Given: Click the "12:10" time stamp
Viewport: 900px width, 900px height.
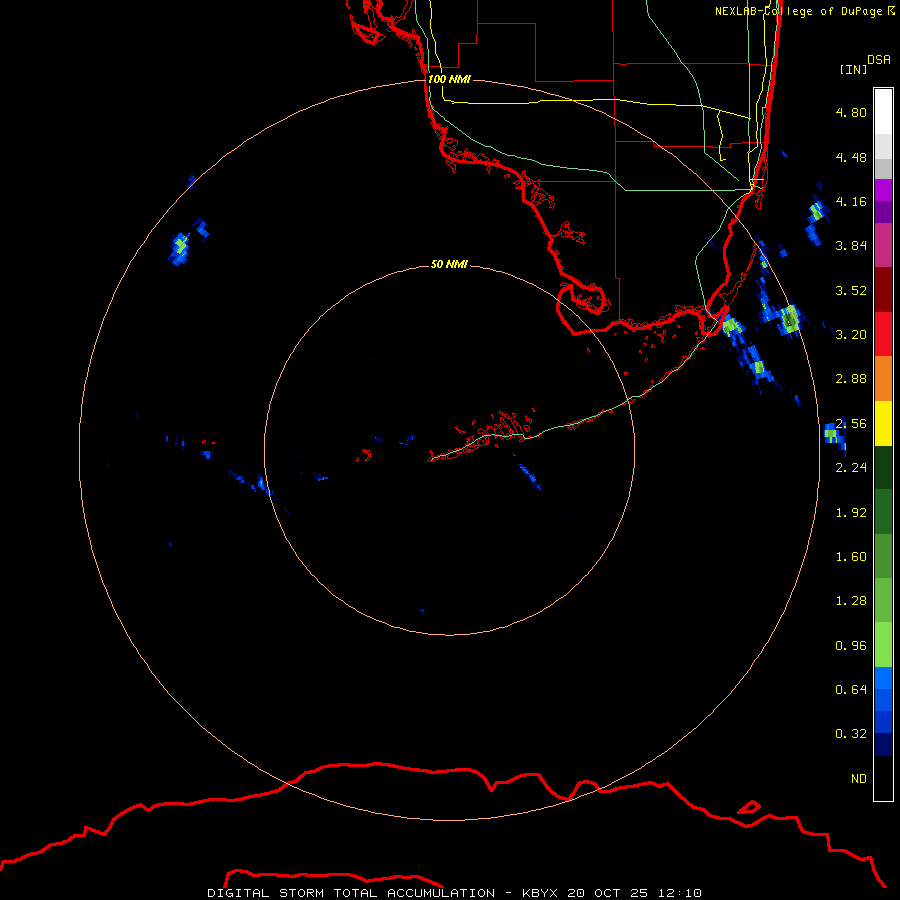Looking at the screenshot, I should coord(679,893).
